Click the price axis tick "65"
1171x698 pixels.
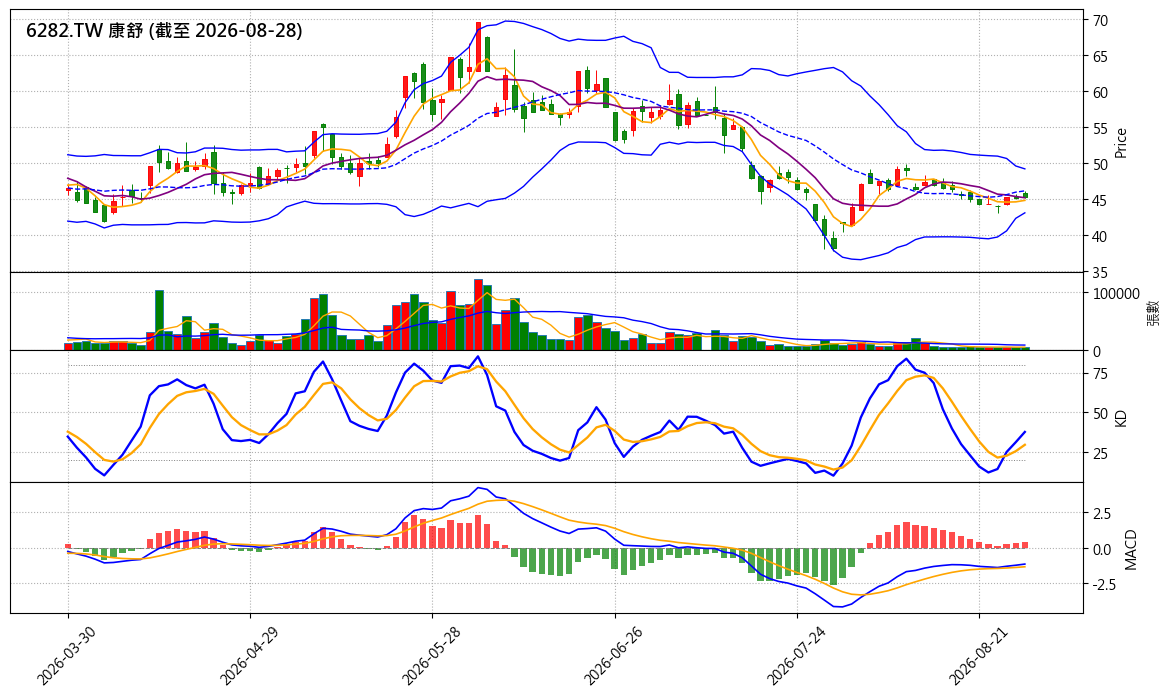(1101, 57)
